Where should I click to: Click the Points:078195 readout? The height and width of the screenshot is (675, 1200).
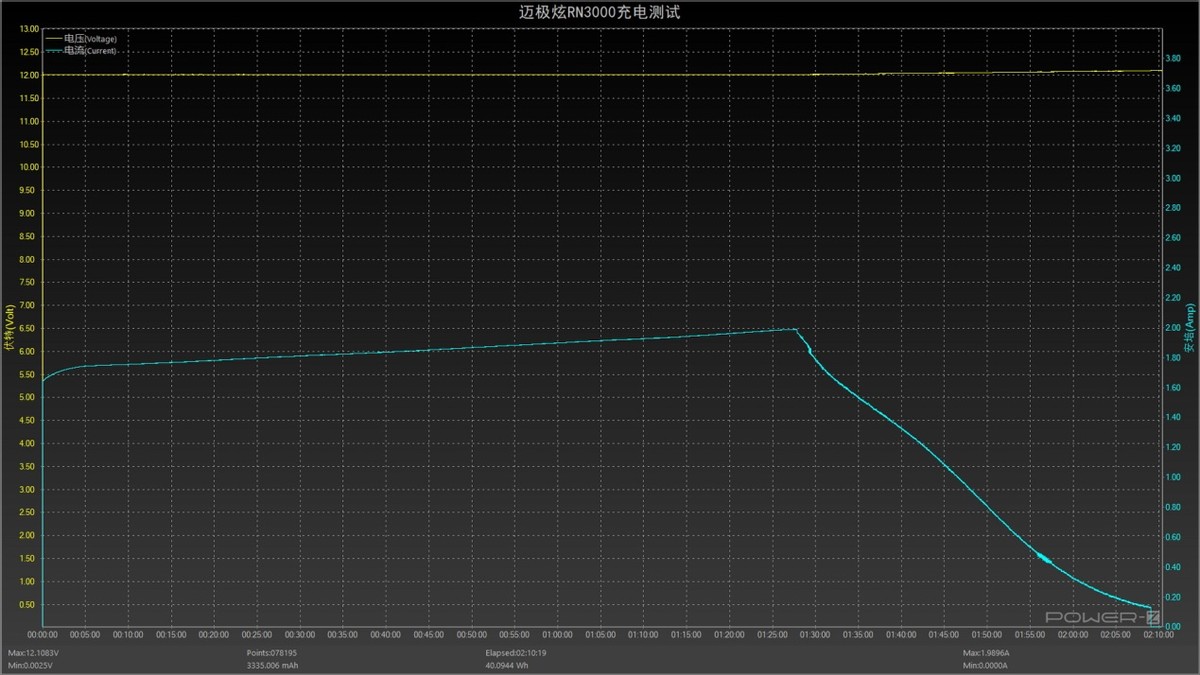(x=272, y=652)
